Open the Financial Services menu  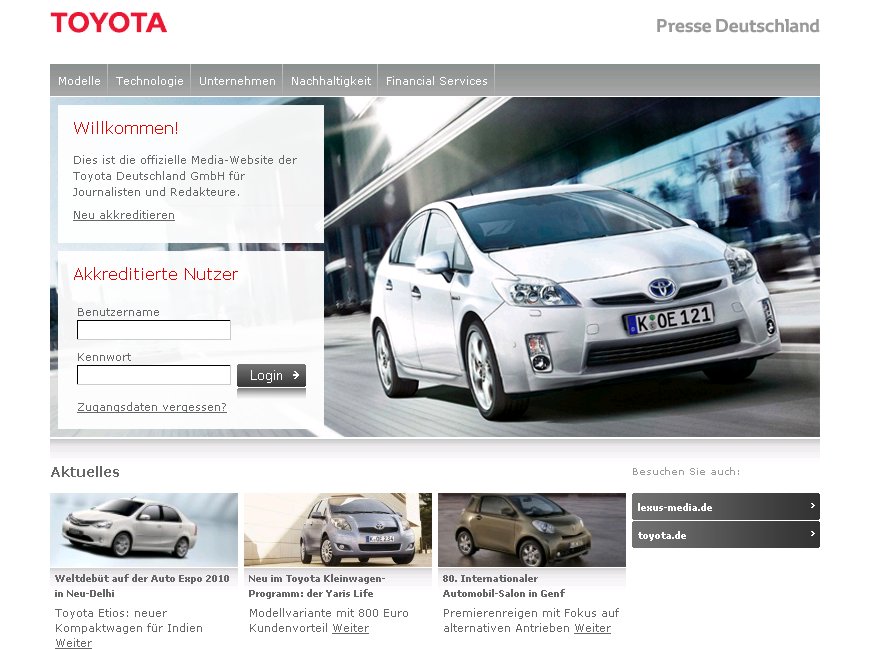coord(437,81)
